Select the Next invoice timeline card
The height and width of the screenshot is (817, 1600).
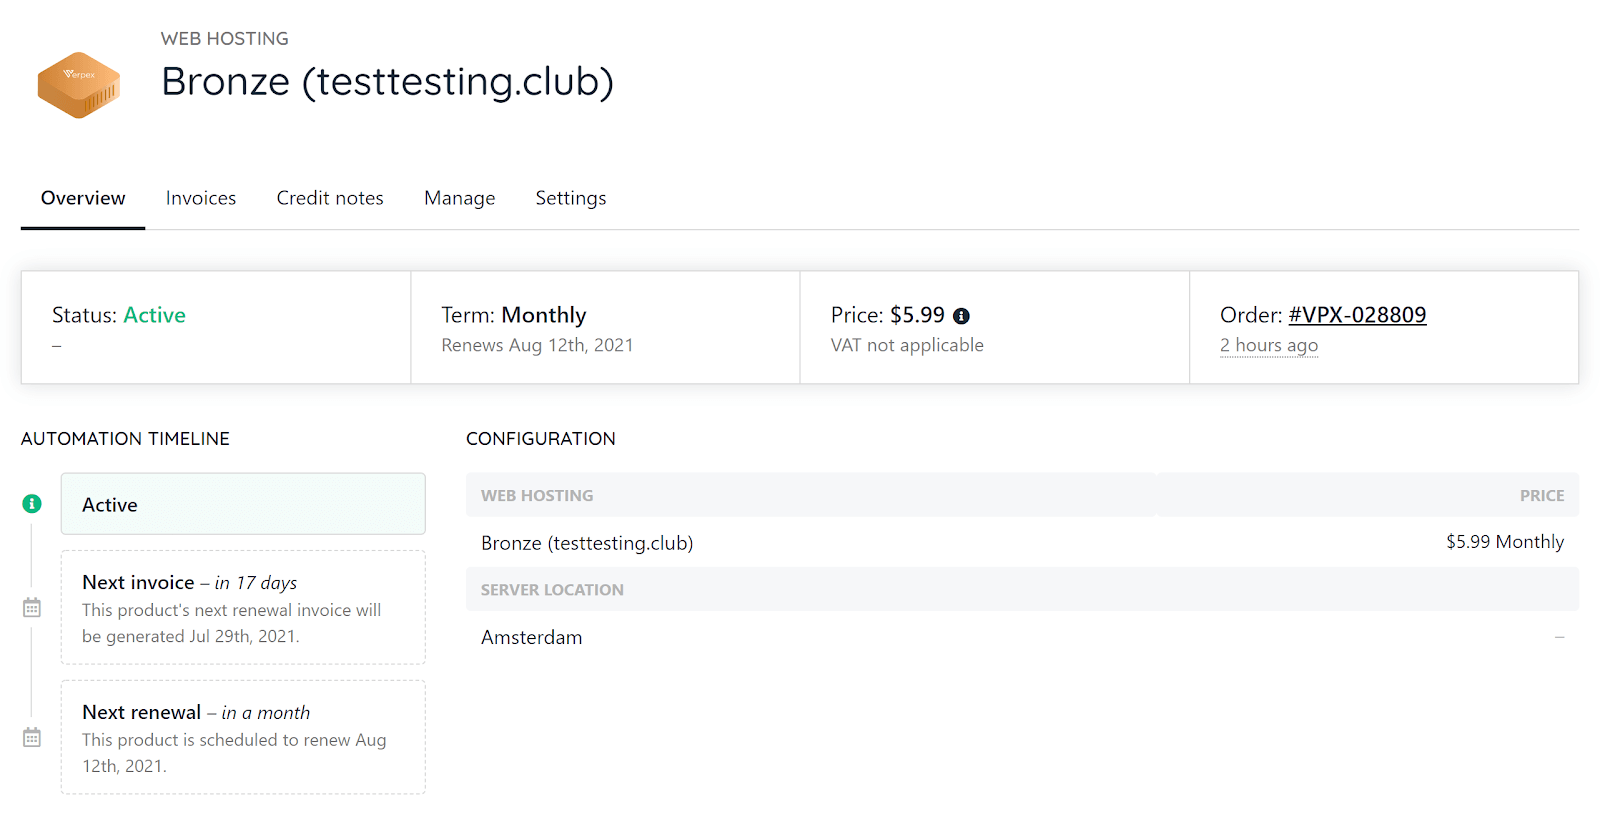[x=243, y=607]
